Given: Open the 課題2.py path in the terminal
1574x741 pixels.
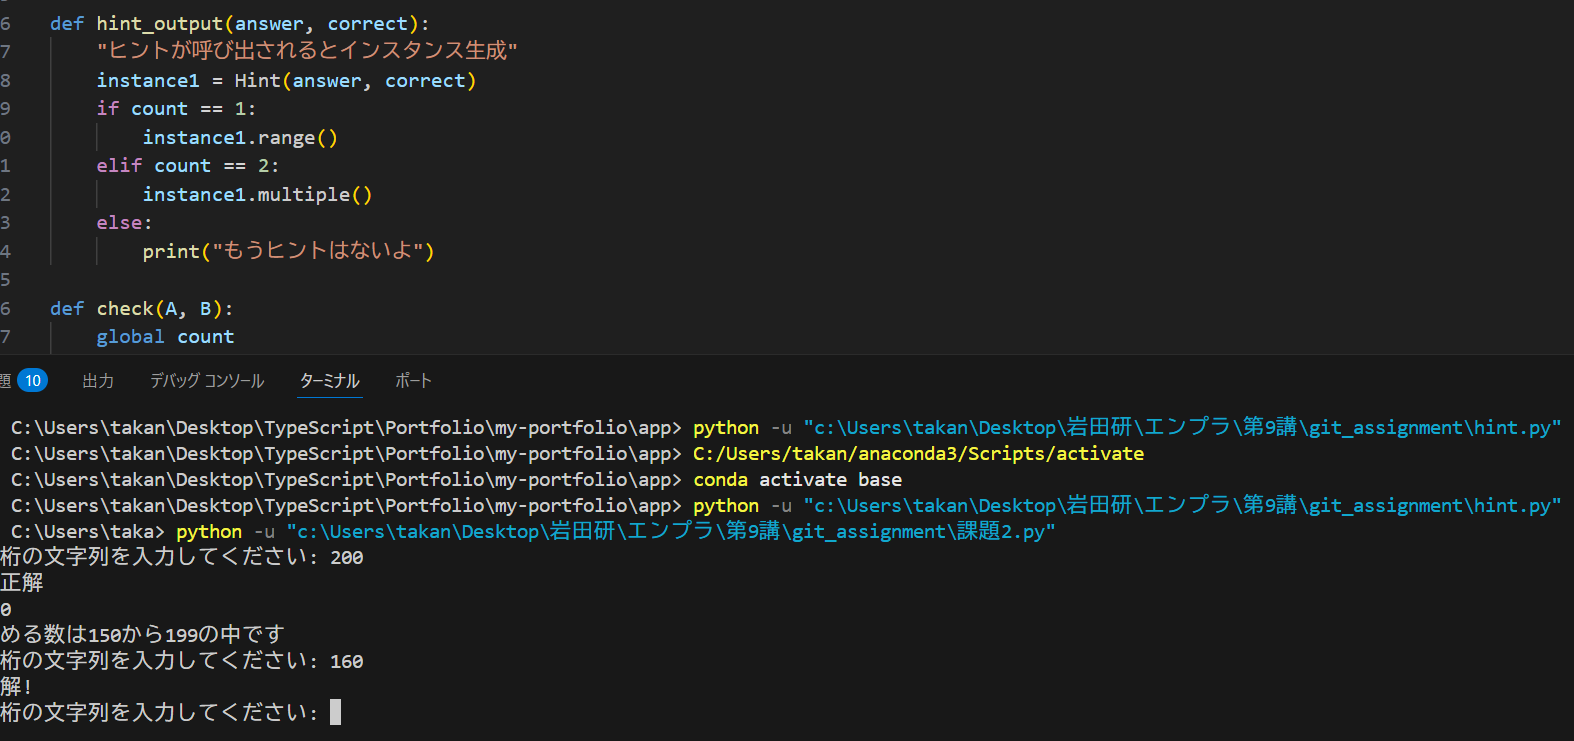Looking at the screenshot, I should pyautogui.click(x=670, y=532).
